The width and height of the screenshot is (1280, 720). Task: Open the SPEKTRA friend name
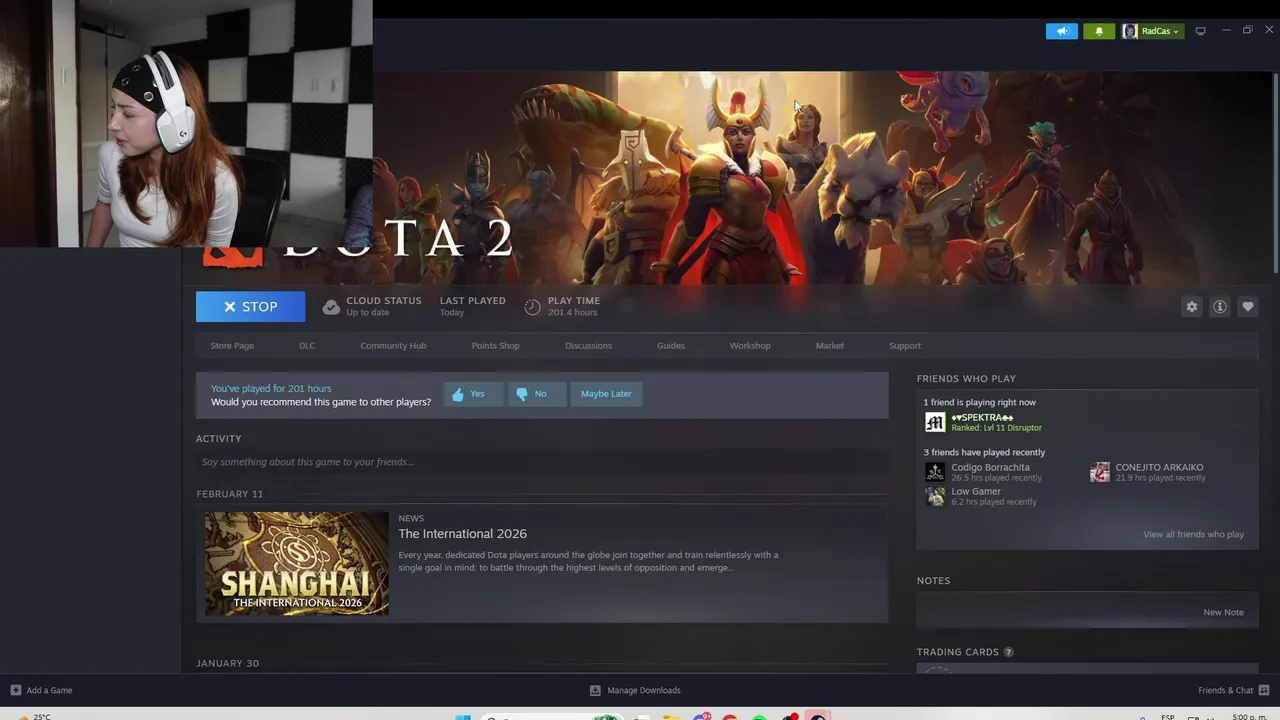tap(982, 417)
